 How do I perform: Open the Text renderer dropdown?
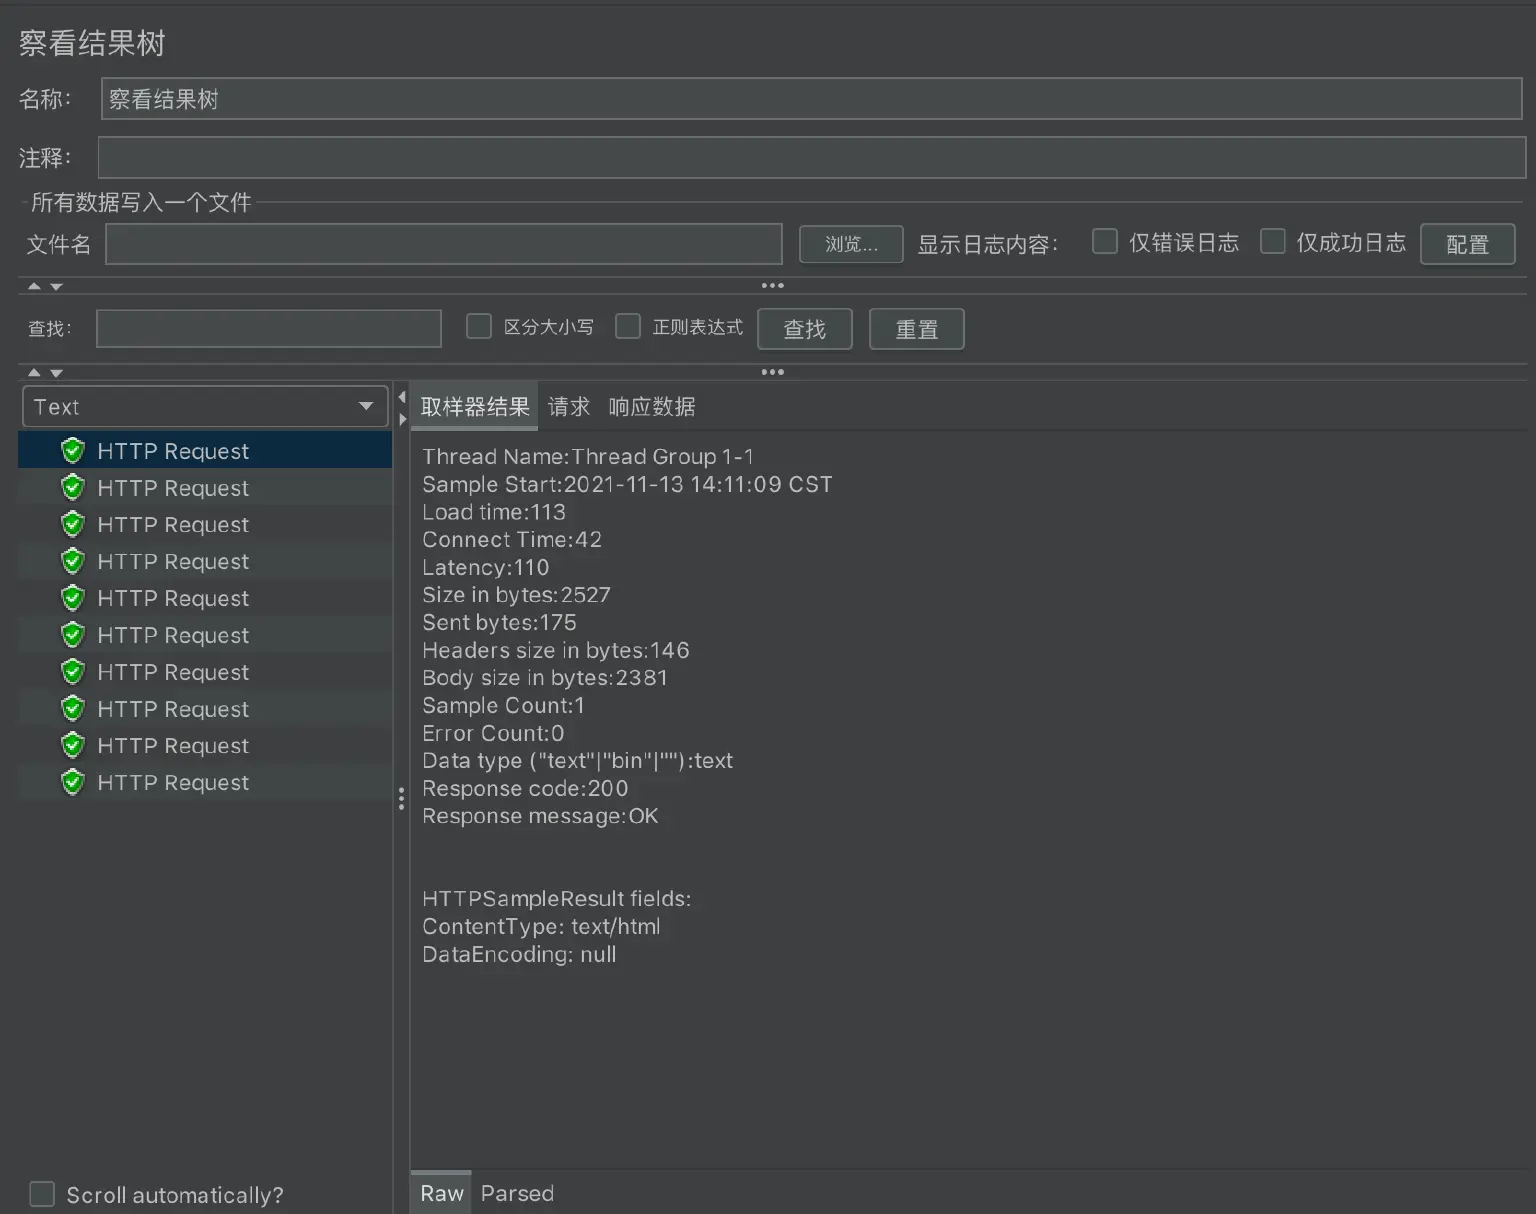point(205,407)
